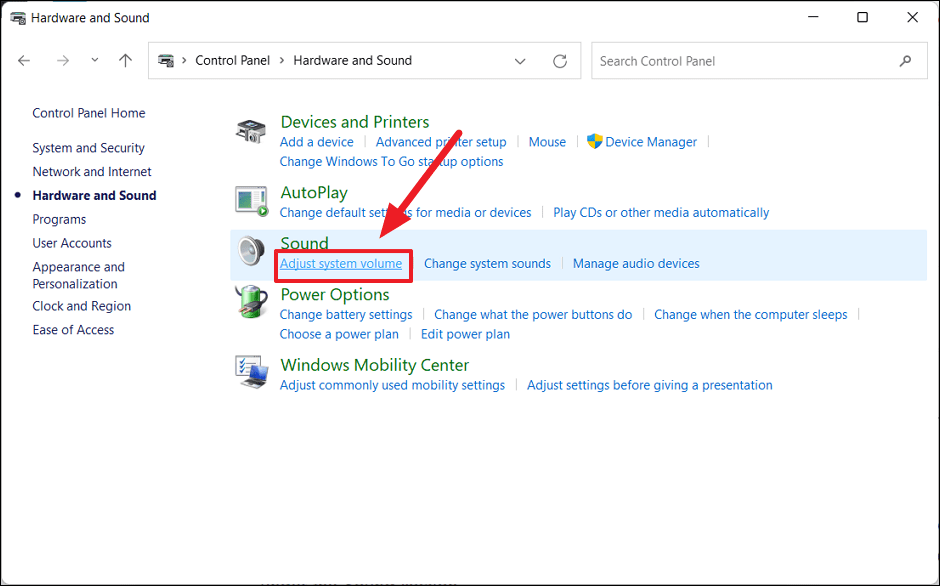This screenshot has width=940, height=586.
Task: Click Hardware and Sound breadcrumb
Action: click(352, 61)
